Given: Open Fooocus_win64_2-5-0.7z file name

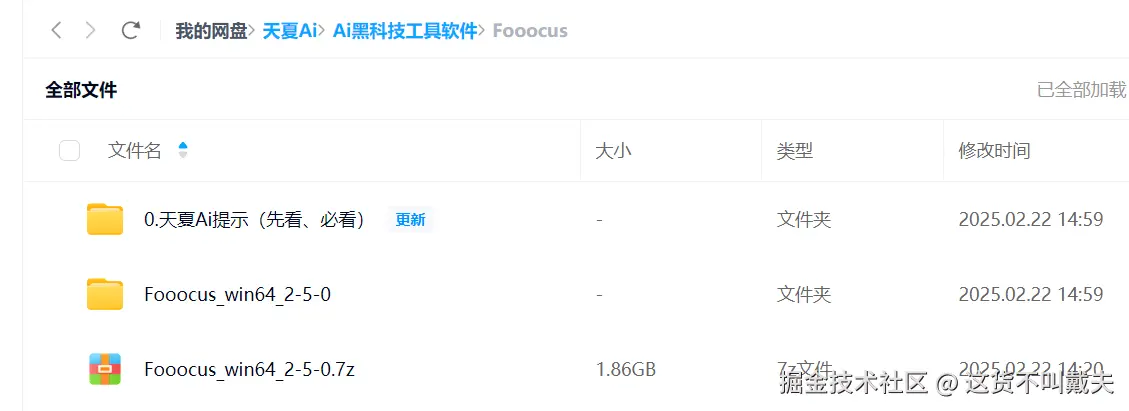Looking at the screenshot, I should tap(249, 370).
